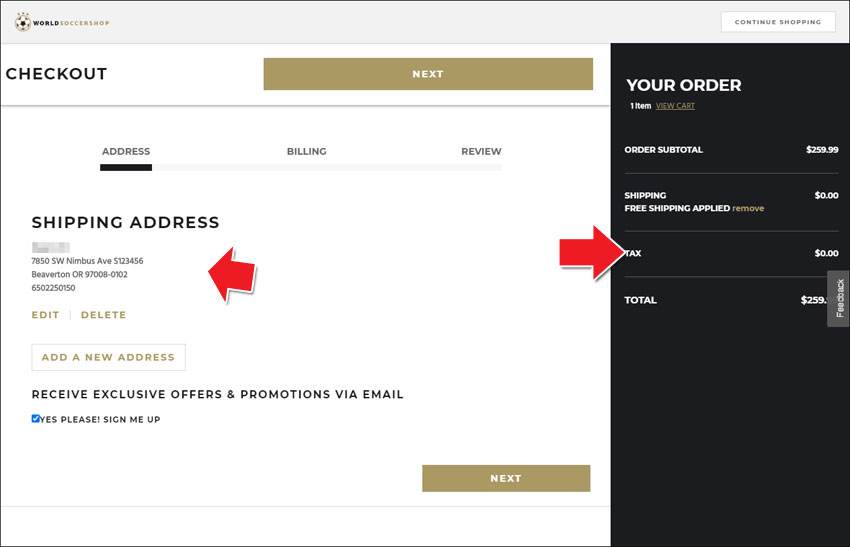Click Add a New Address button
Viewport: 850px width, 547px height.
point(108,357)
